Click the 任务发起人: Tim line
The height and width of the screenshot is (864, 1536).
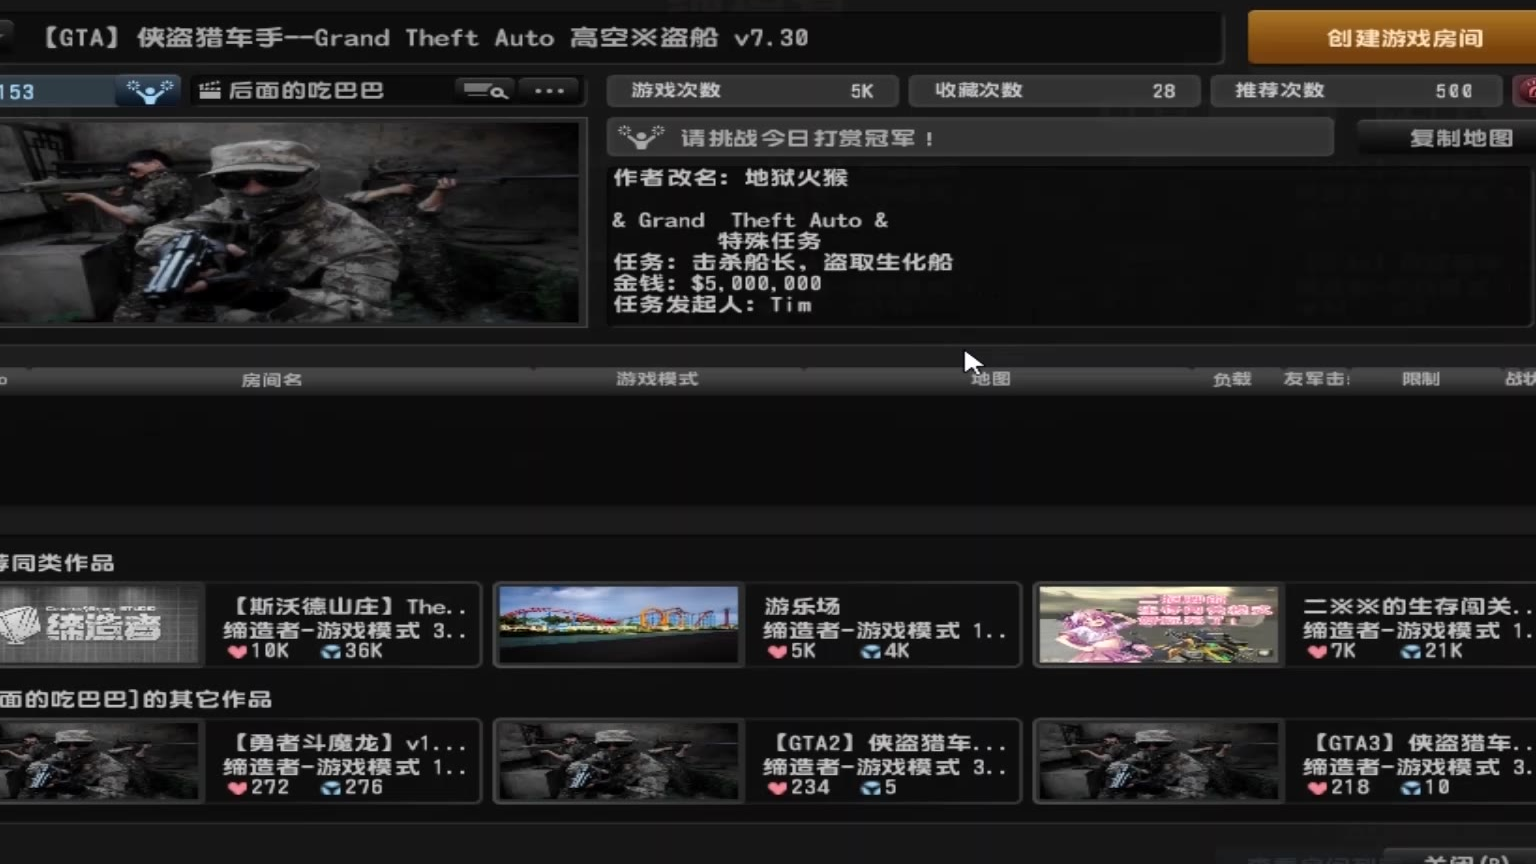(712, 304)
